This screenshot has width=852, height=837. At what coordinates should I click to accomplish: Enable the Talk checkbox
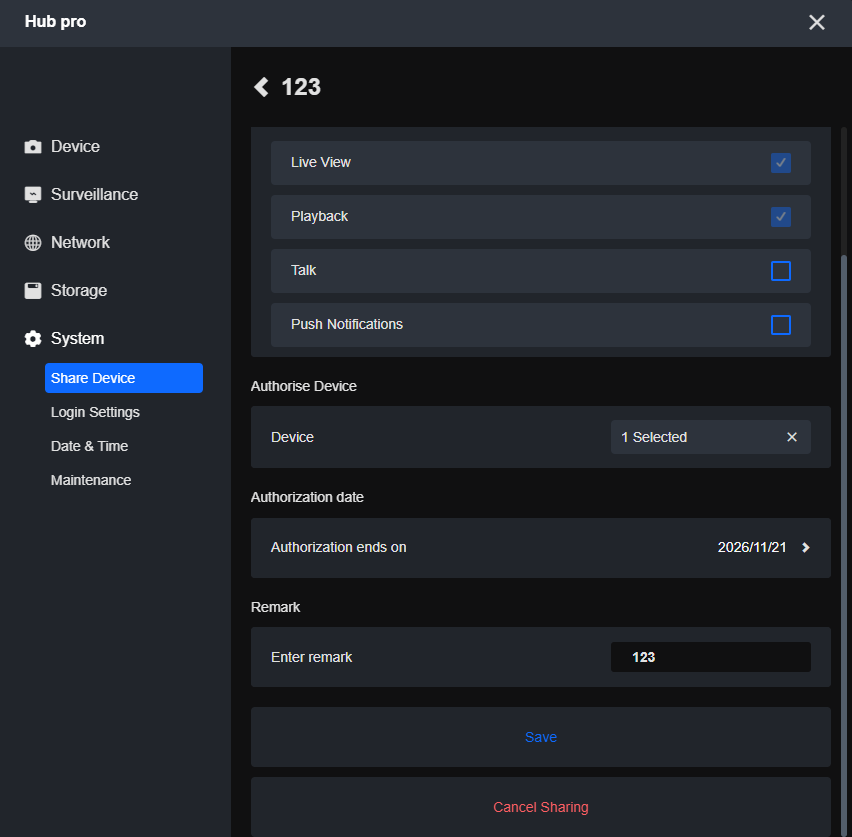pyautogui.click(x=780, y=271)
